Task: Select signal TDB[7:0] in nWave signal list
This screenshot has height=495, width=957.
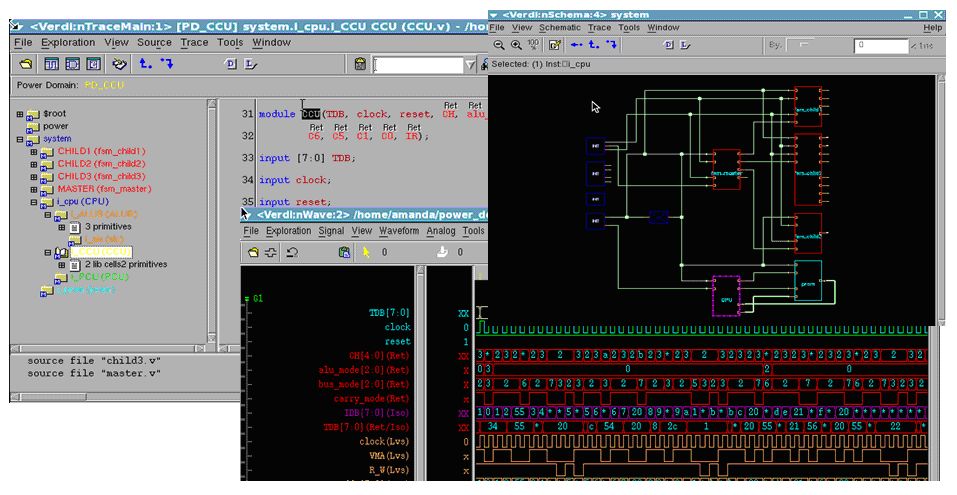Action: pos(389,313)
